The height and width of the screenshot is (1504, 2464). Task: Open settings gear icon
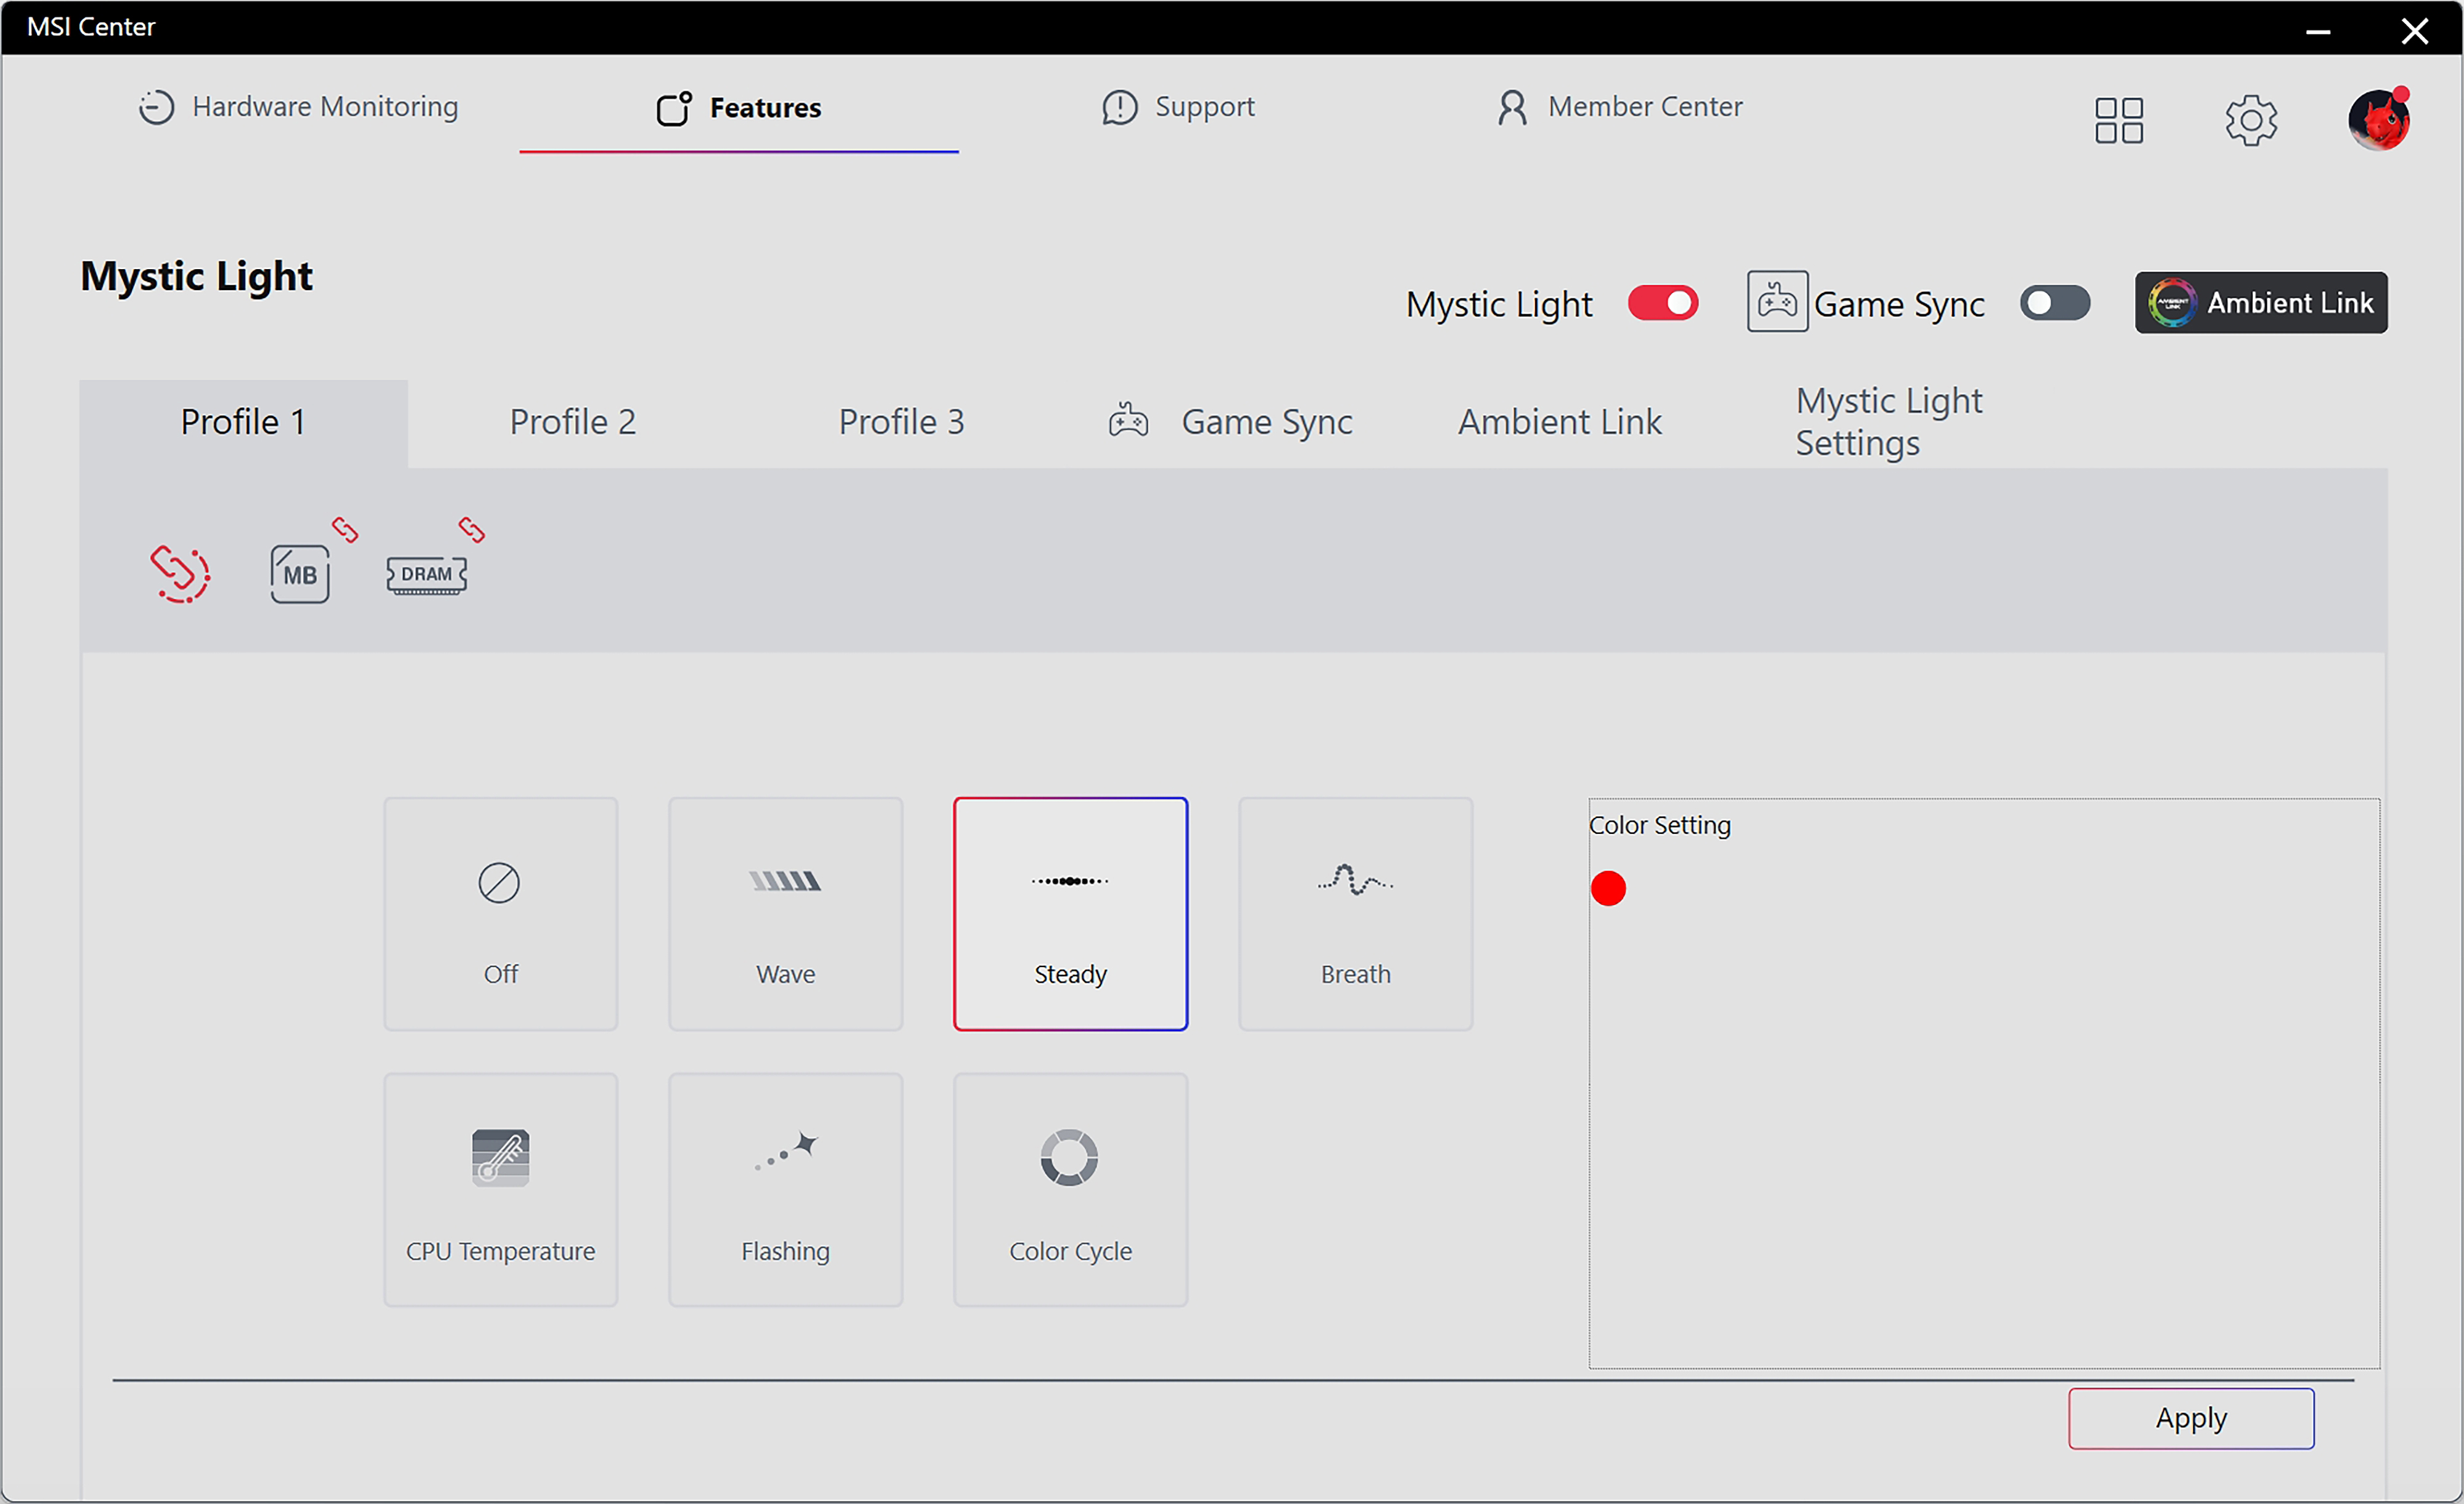click(2250, 121)
